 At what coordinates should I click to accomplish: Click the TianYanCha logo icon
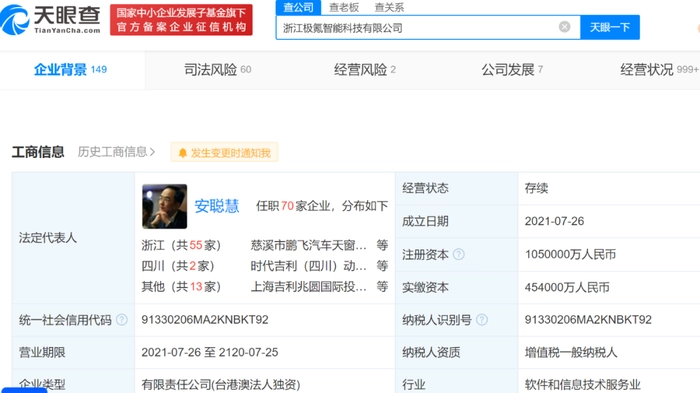[x=15, y=20]
